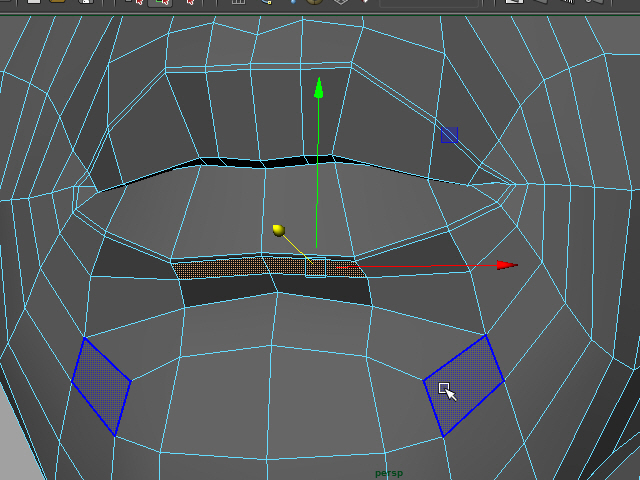640x480 pixels.
Task: Grab the red X-axis manipulator arrow tip
Action: pyautogui.click(x=507, y=265)
